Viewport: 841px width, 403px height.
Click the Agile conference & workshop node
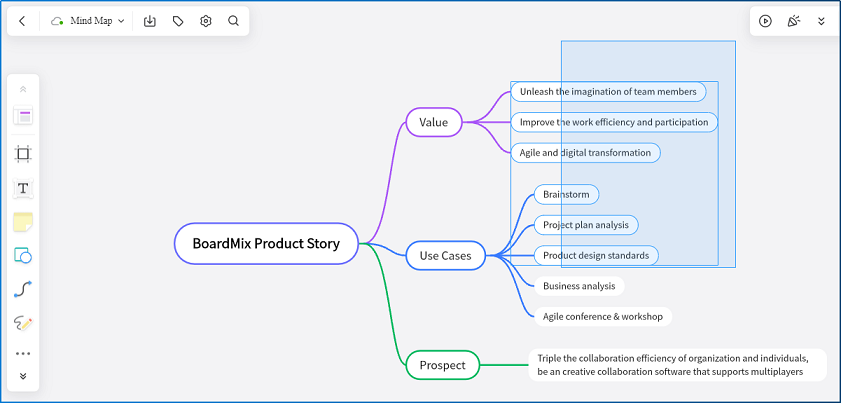click(603, 317)
